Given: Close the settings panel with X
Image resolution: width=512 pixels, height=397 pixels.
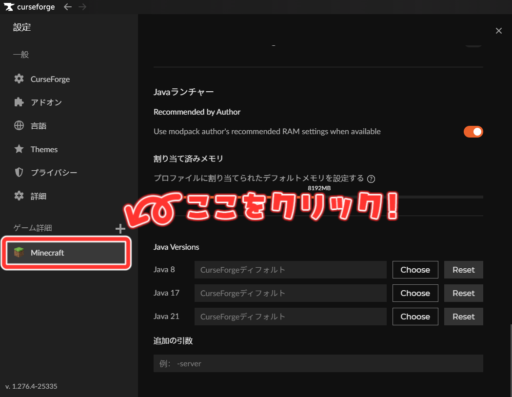Looking at the screenshot, I should click(499, 31).
